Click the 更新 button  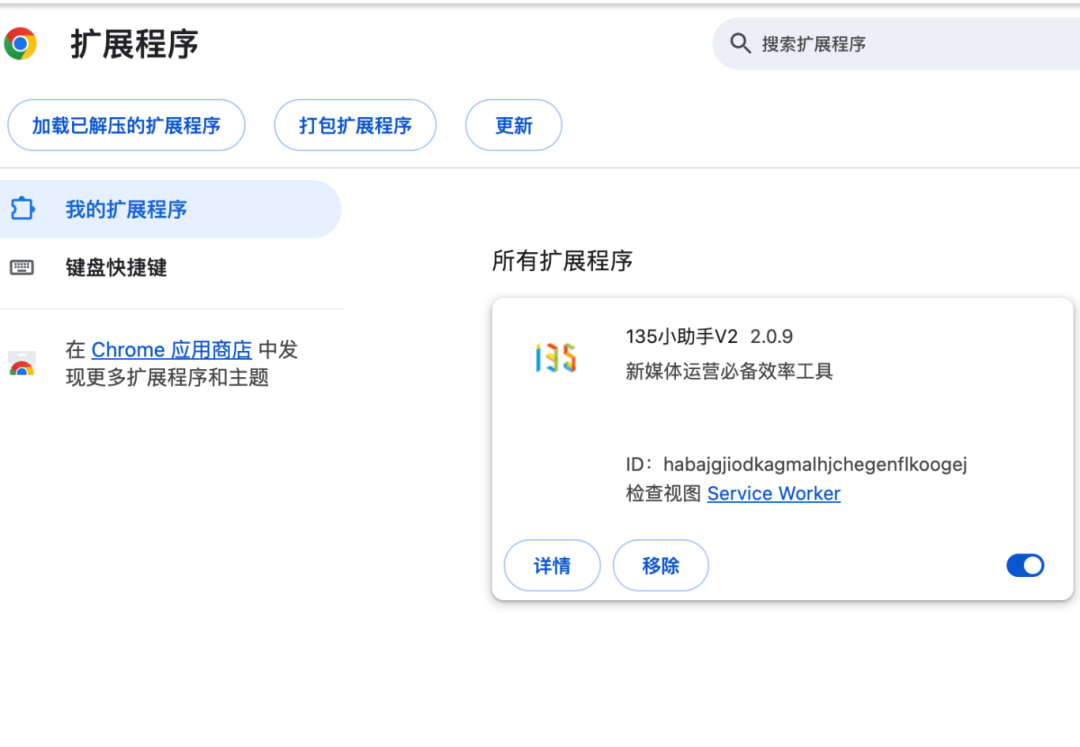(x=514, y=125)
